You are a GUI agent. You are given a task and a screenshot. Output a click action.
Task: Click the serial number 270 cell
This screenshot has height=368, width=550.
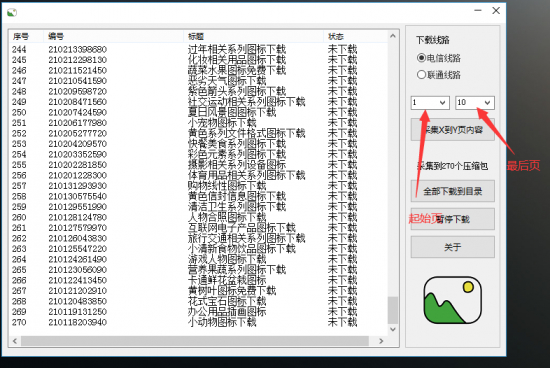[19, 322]
